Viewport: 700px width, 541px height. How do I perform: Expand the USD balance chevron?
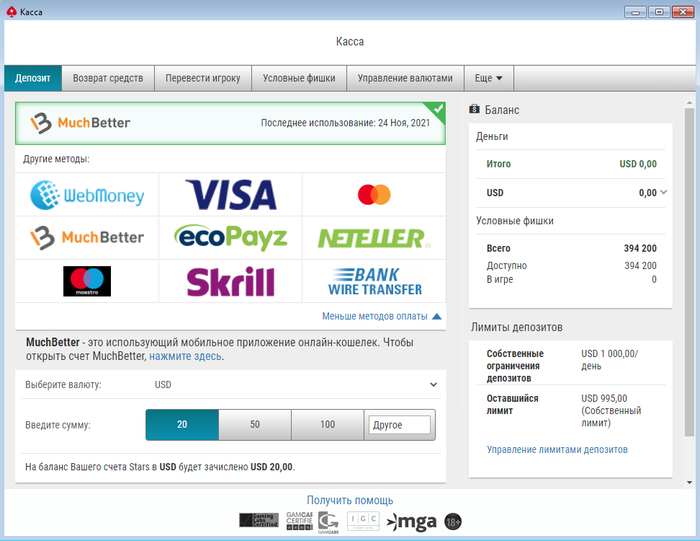coord(663,192)
